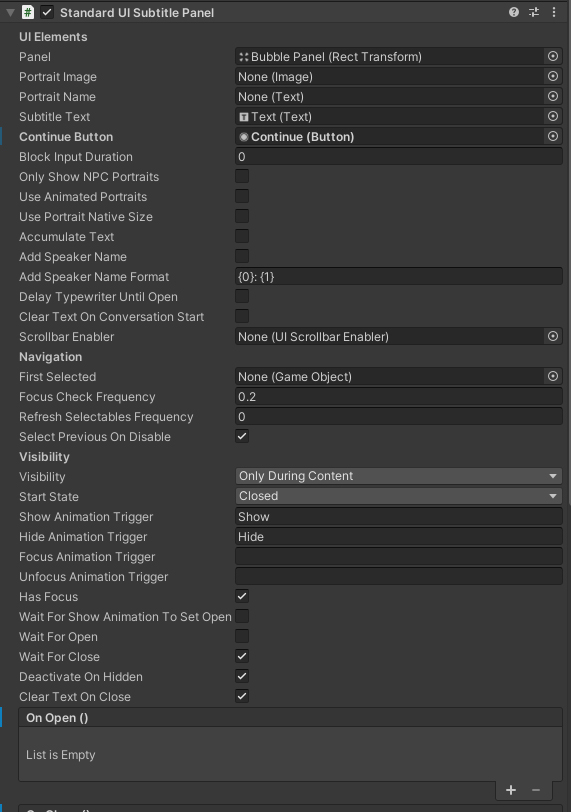This screenshot has width=571, height=812.
Task: Click the Navigation section heading
Action: [x=50, y=357]
